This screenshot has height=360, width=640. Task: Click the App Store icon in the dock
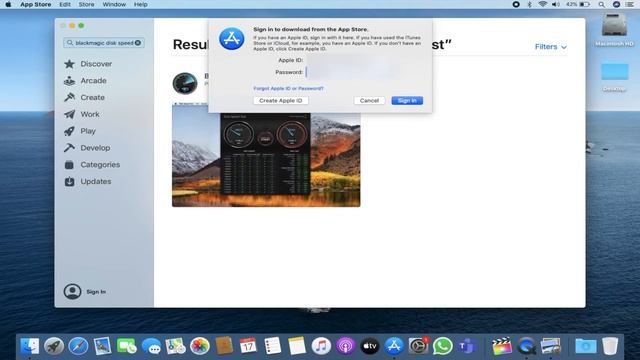click(x=394, y=346)
